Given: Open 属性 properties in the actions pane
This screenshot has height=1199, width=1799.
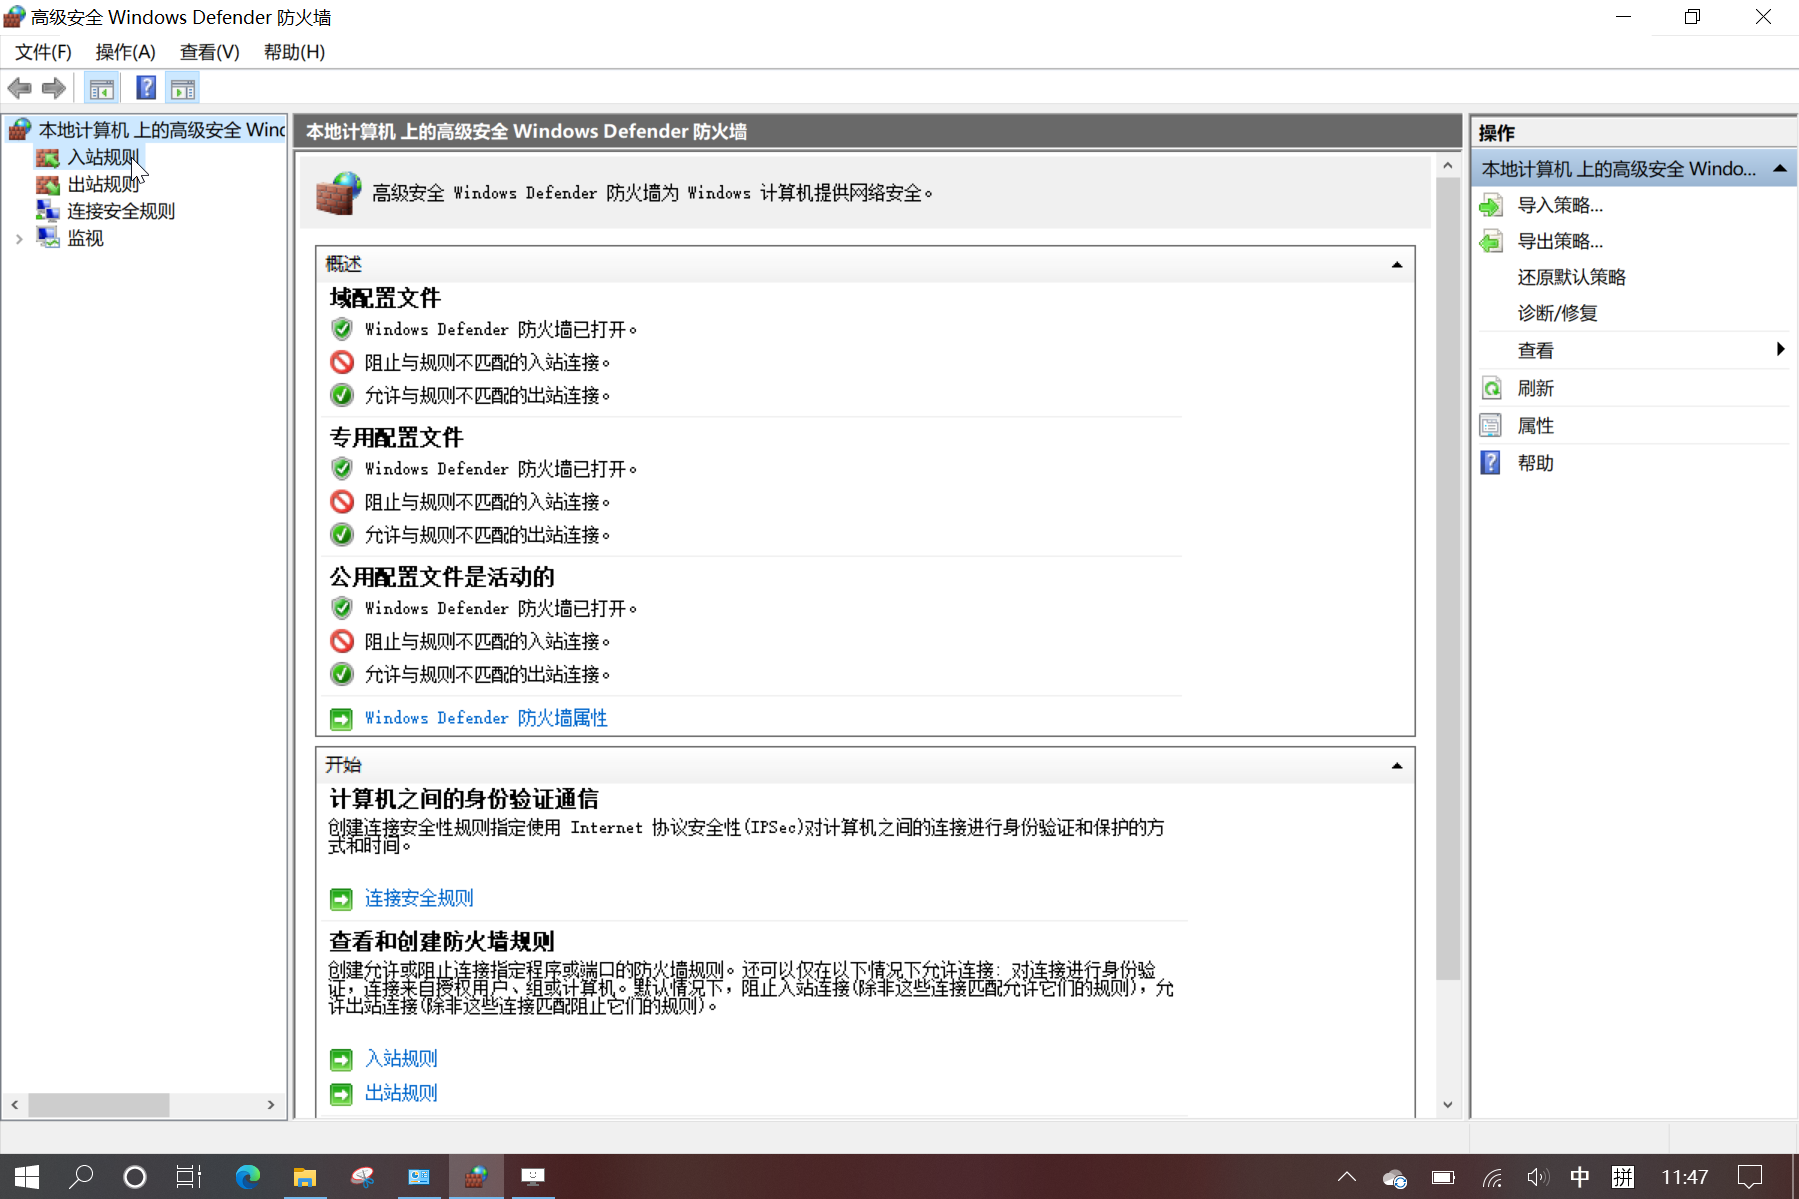Looking at the screenshot, I should pyautogui.click(x=1535, y=425).
